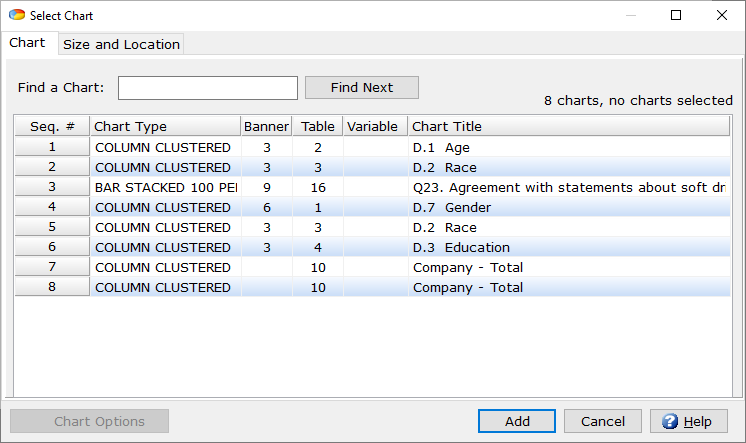This screenshot has height=443, width=746.
Task: Click the '8 charts, no charts selected' status text
Action: [x=638, y=101]
